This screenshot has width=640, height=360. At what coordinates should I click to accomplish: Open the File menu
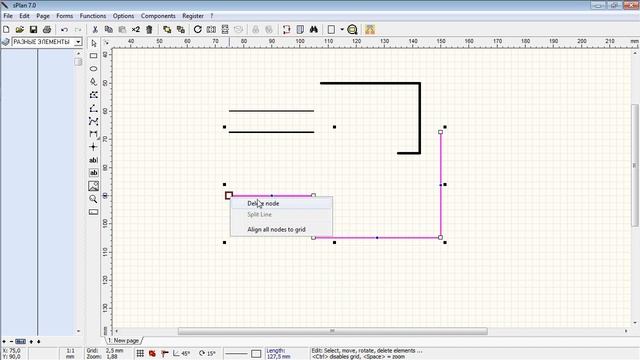tap(8, 16)
